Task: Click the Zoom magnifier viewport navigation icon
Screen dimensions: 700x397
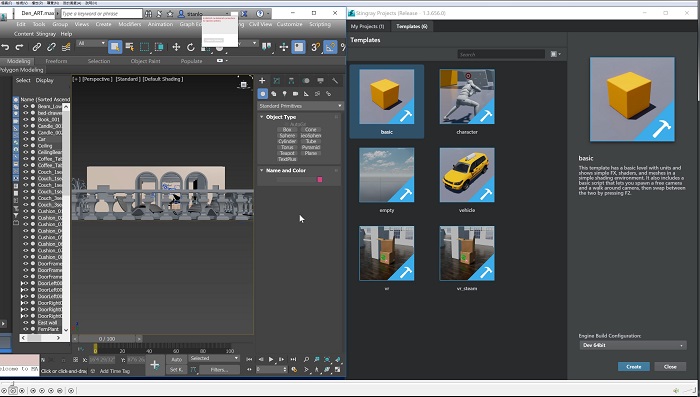Action: [x=306, y=359]
